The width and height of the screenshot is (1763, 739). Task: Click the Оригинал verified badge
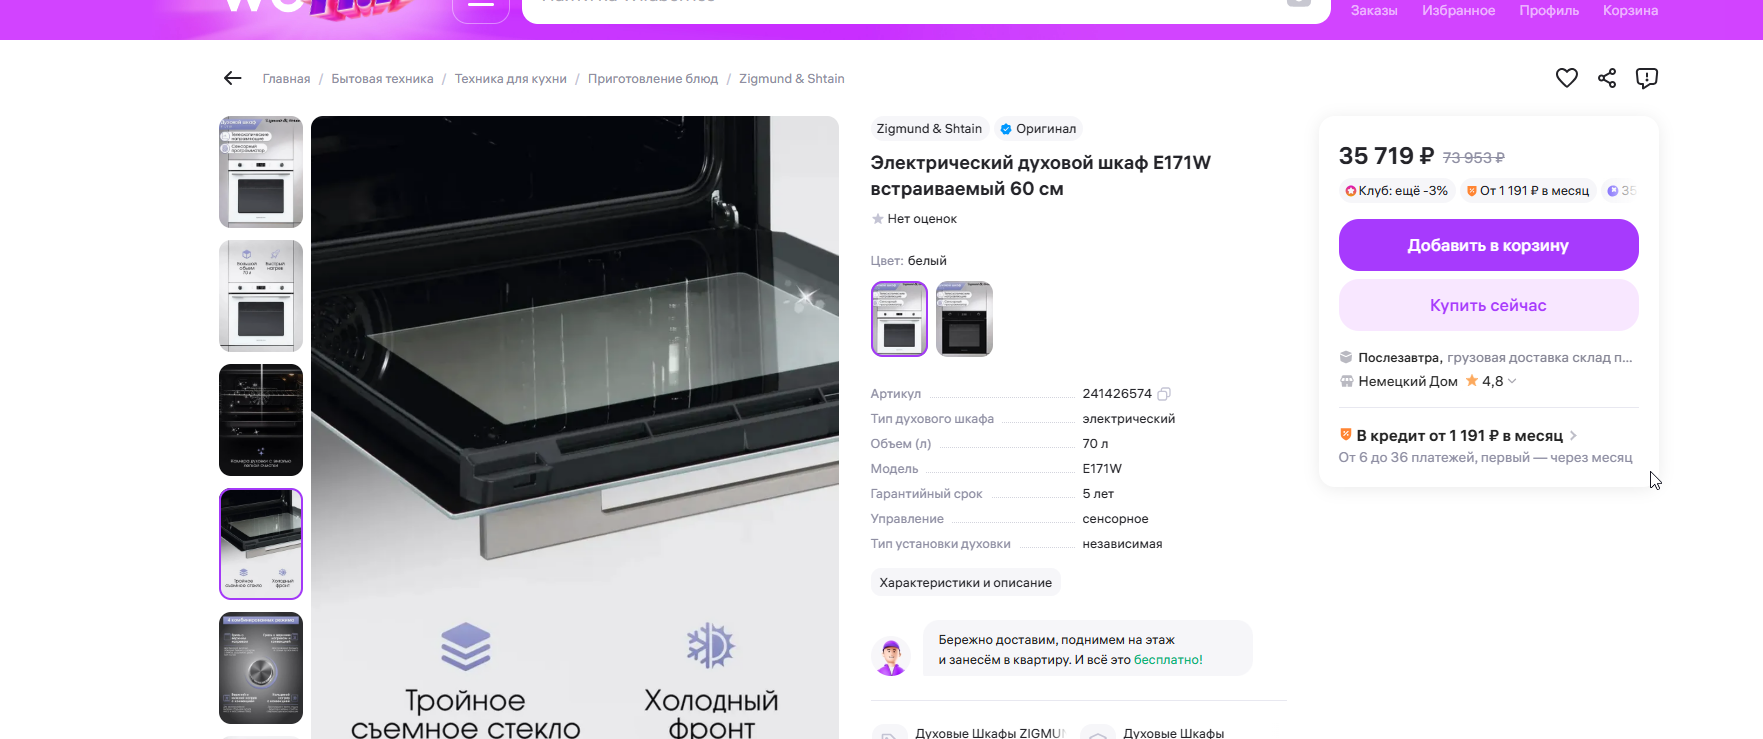[1038, 129]
